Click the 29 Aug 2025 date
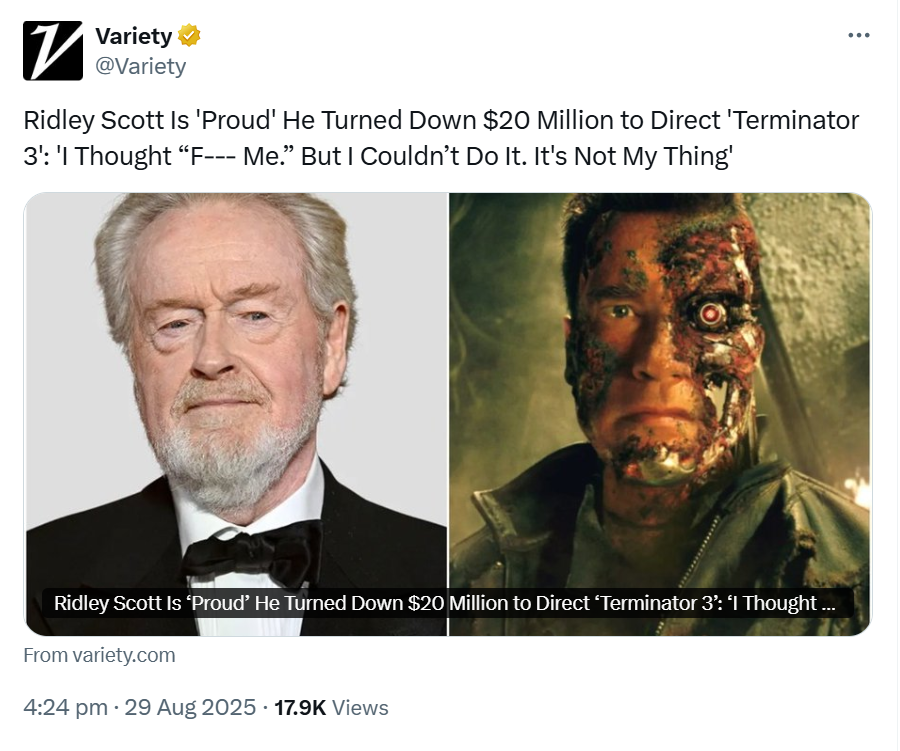Screen dimensions: 900x751 coord(190,707)
